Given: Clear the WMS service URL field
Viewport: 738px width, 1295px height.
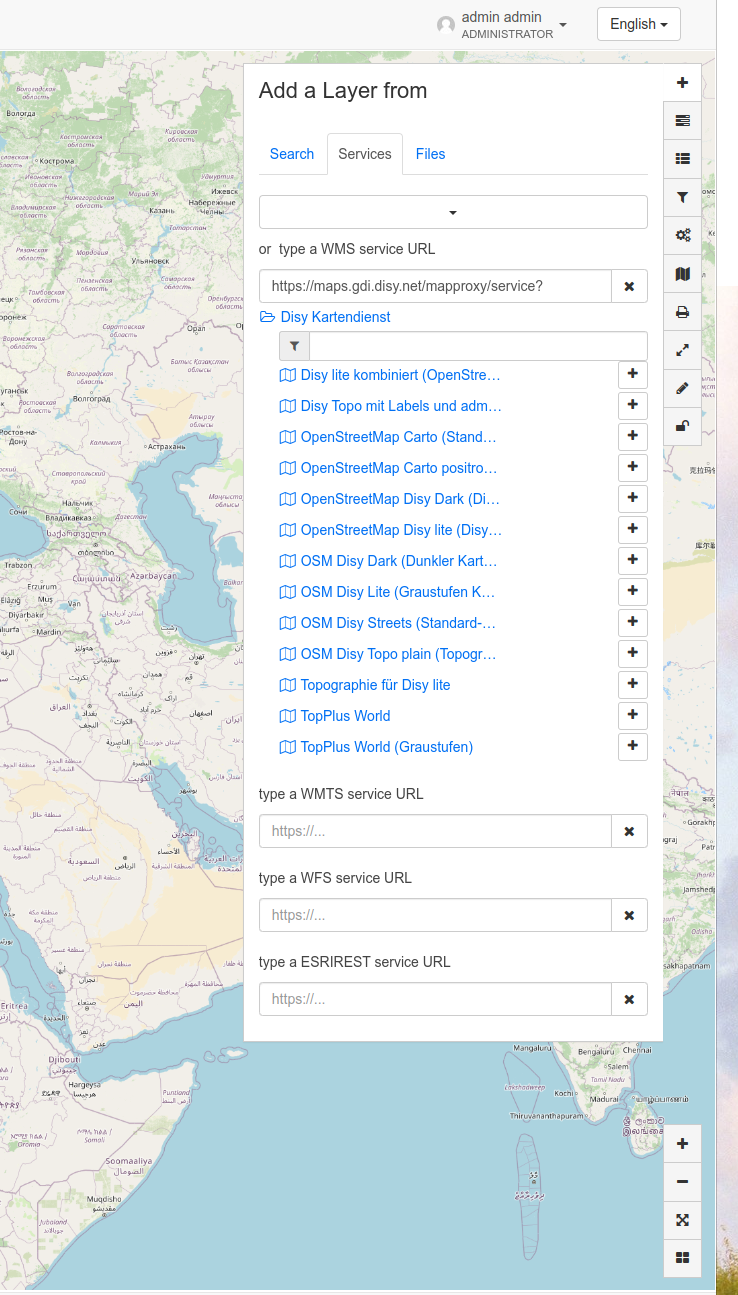Looking at the screenshot, I should (x=629, y=286).
